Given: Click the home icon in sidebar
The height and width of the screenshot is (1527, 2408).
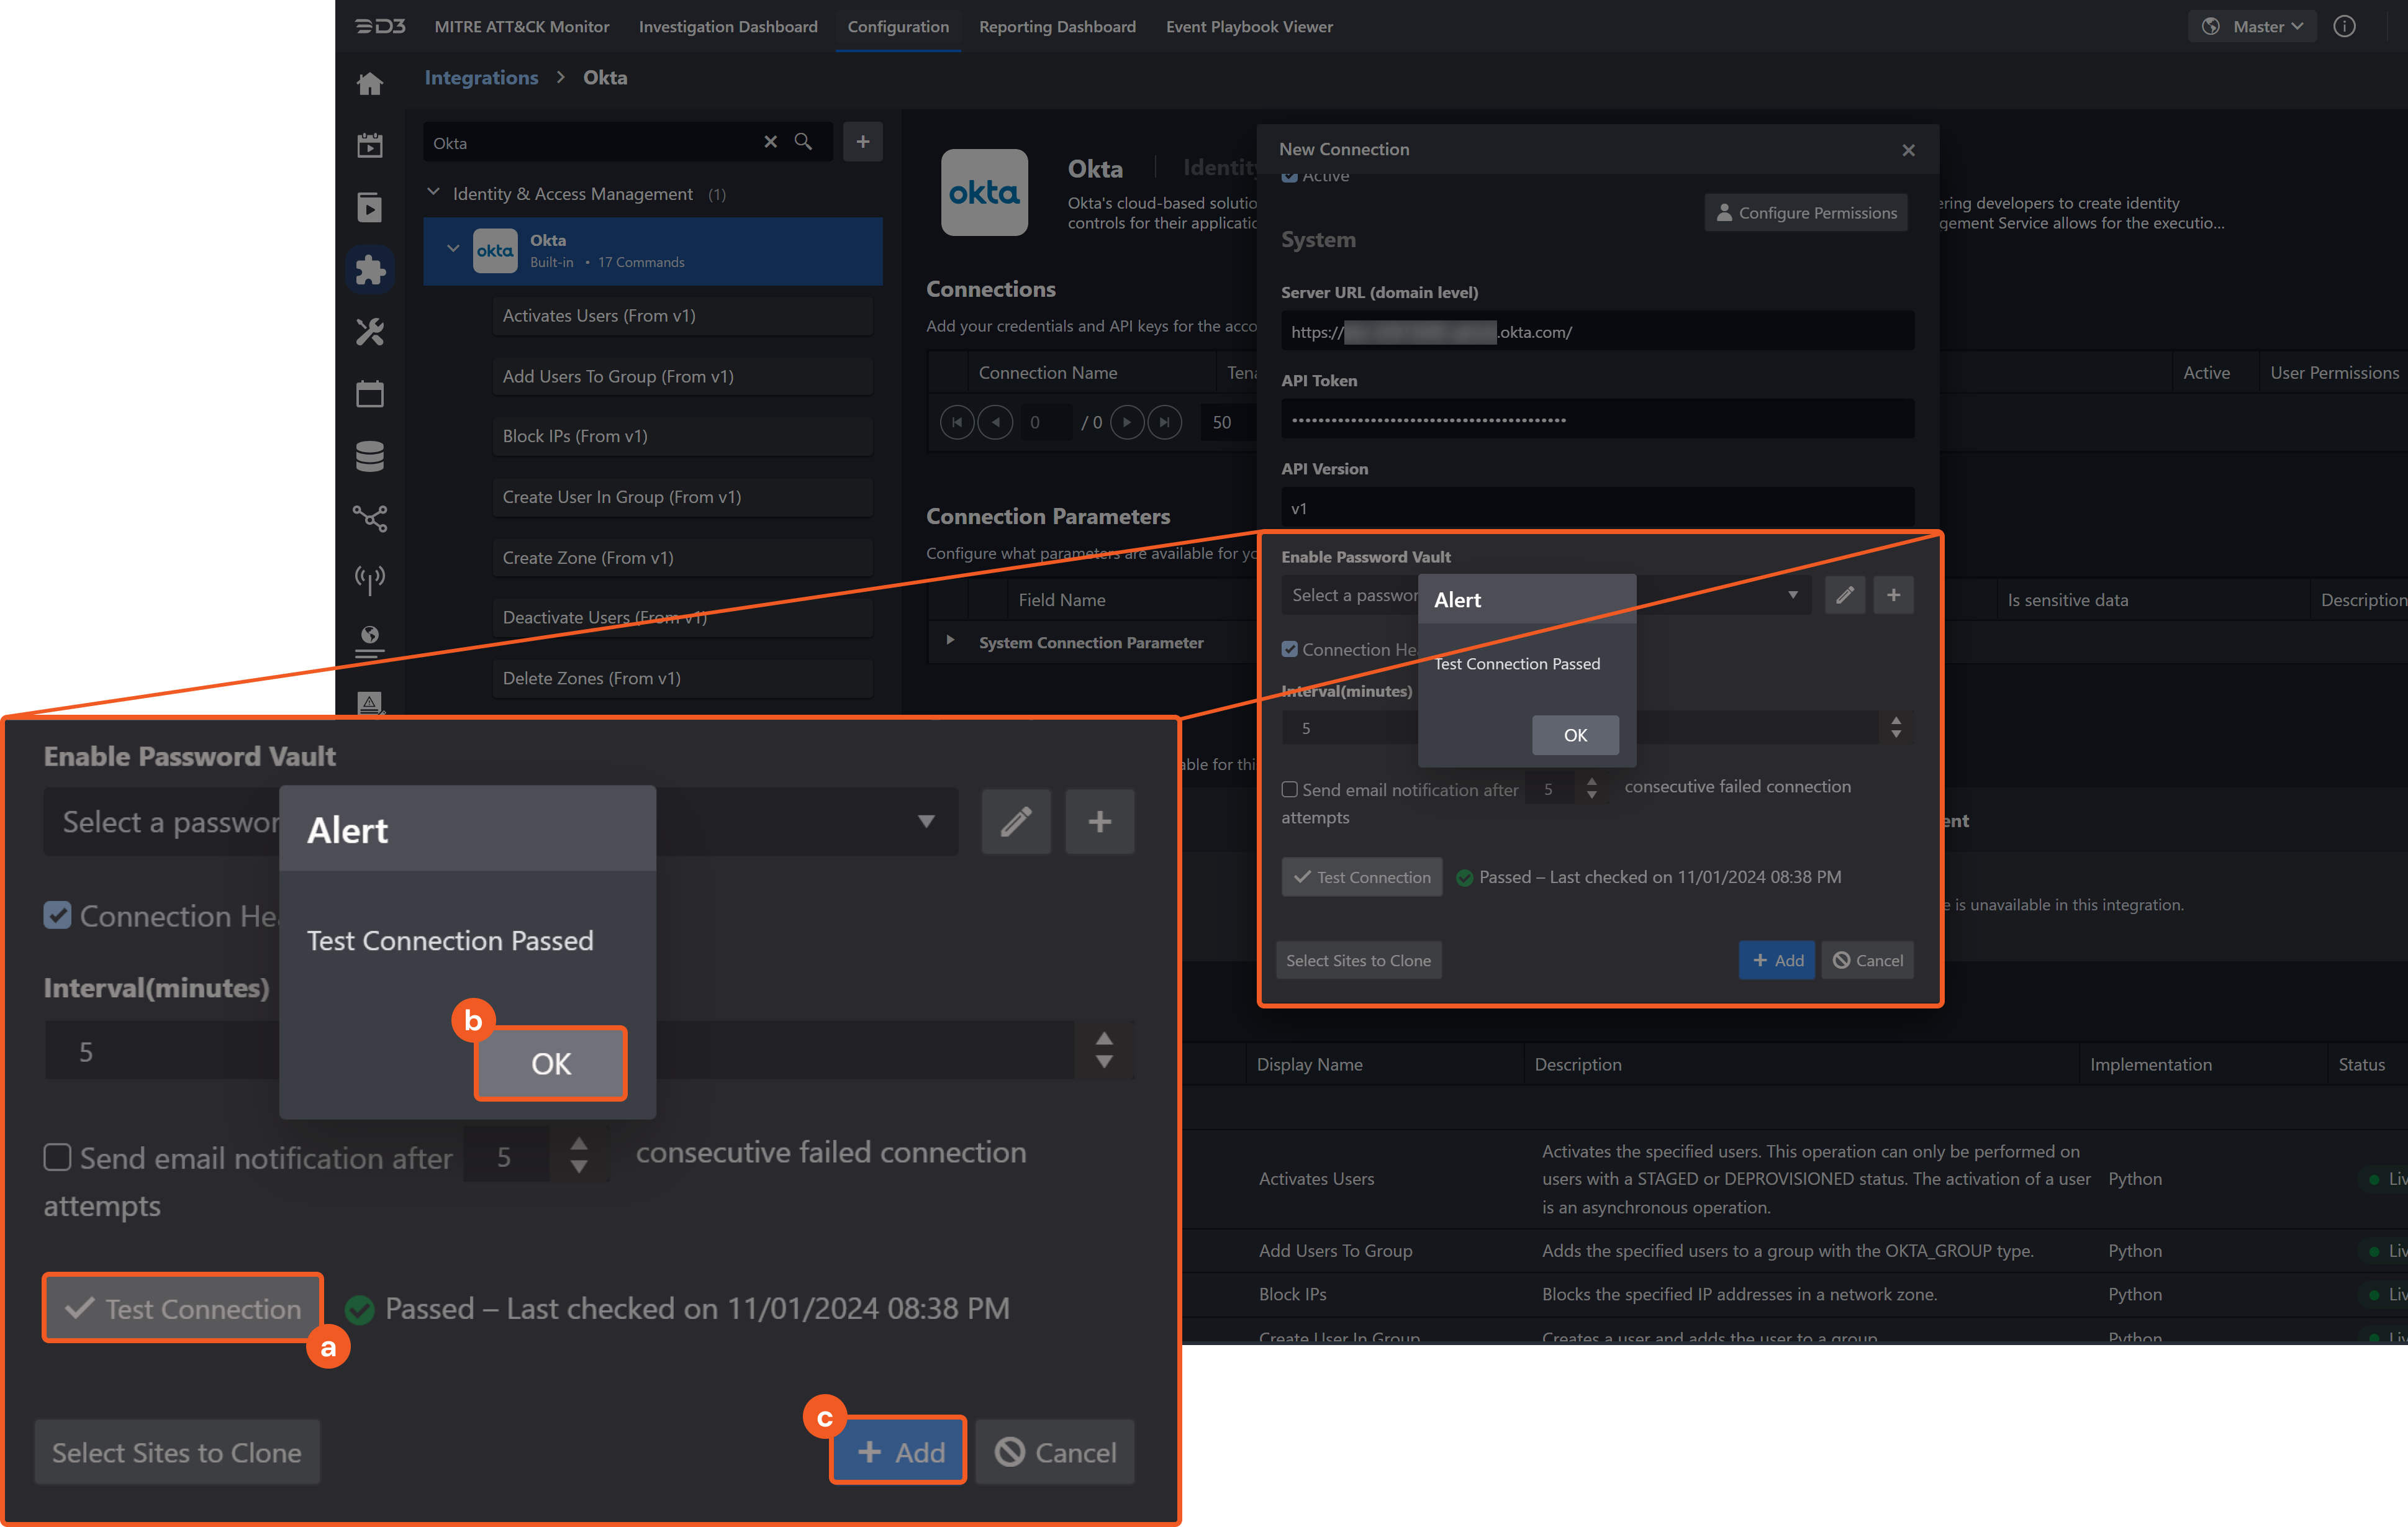Looking at the screenshot, I should click(370, 84).
